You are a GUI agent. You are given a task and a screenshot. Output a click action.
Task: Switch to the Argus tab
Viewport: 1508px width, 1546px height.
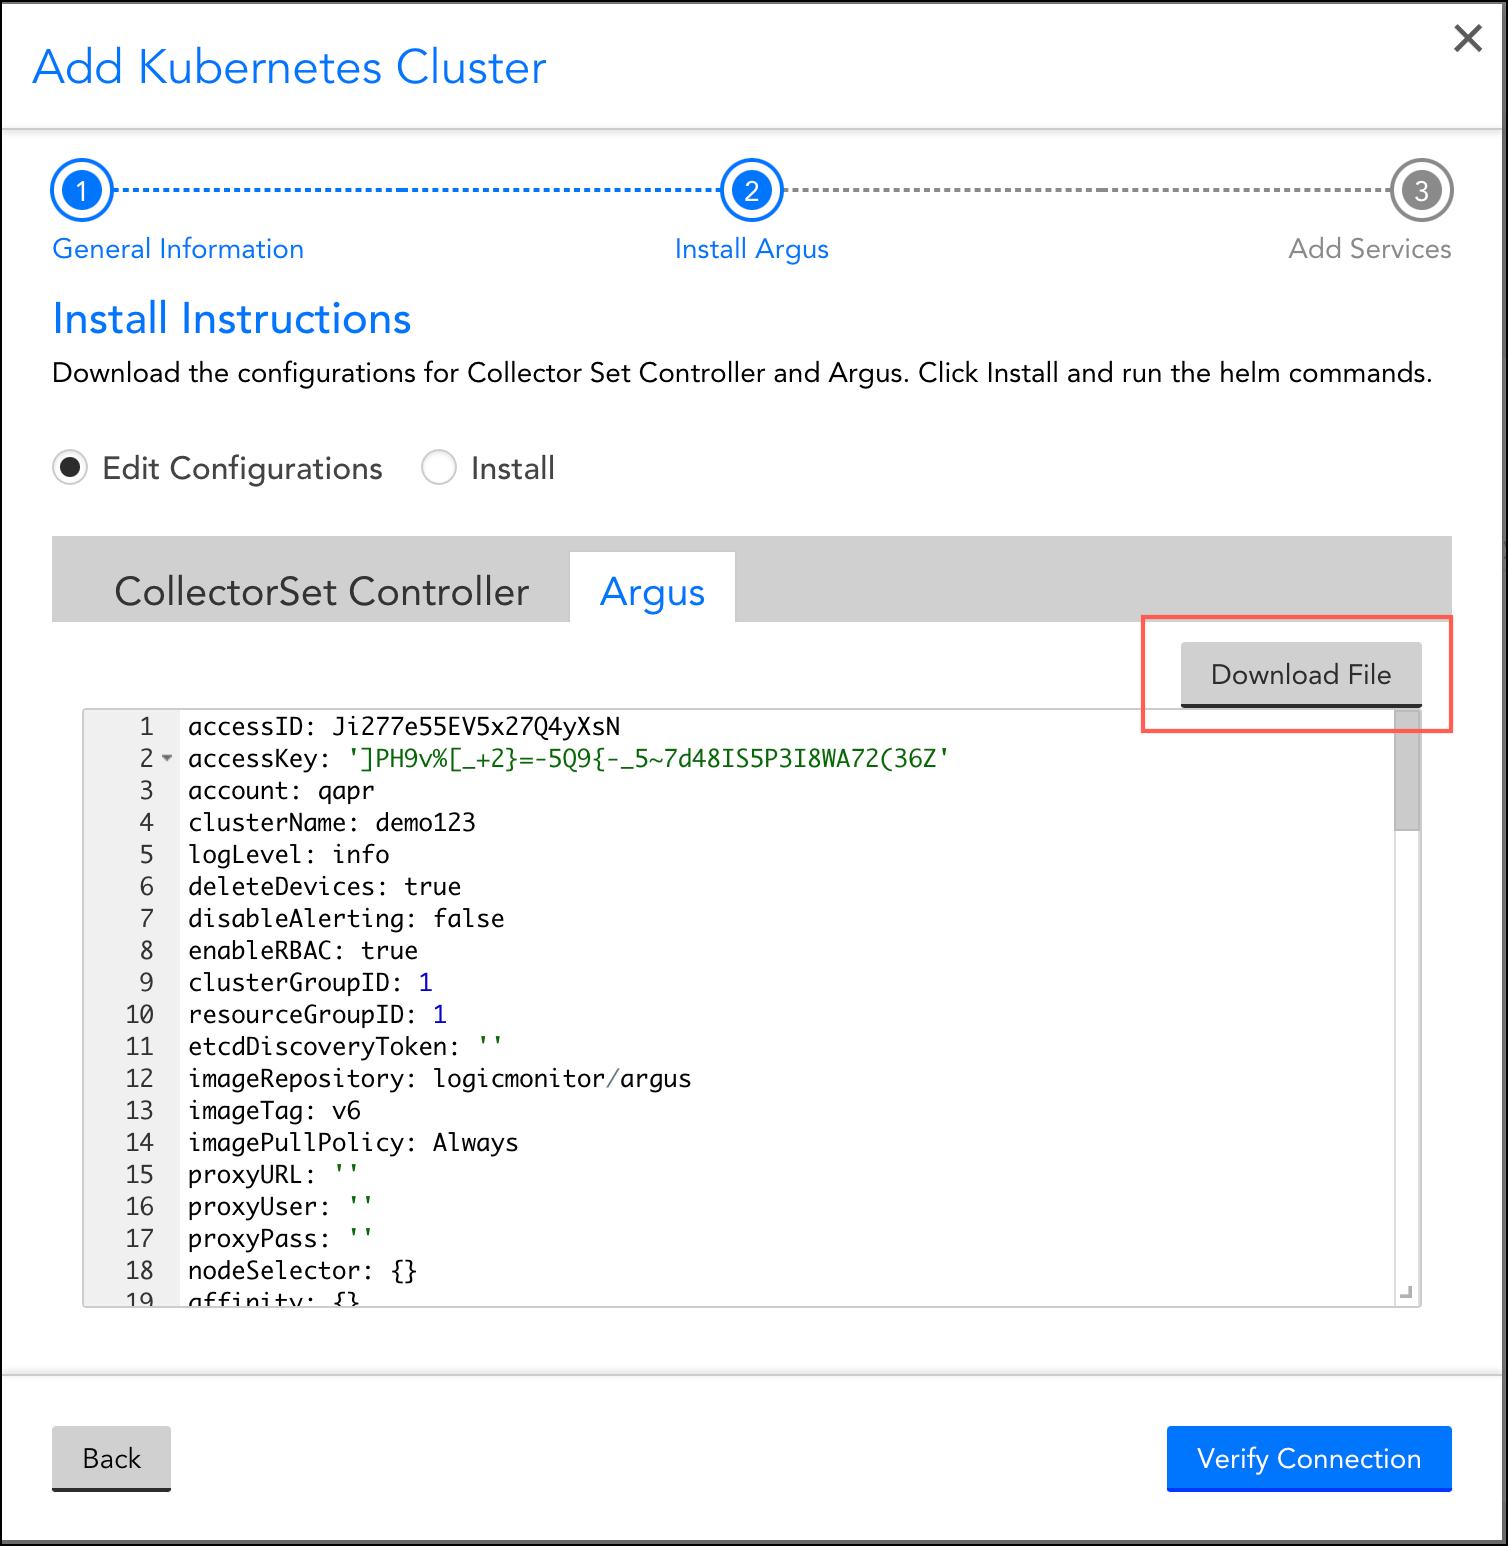pos(652,591)
